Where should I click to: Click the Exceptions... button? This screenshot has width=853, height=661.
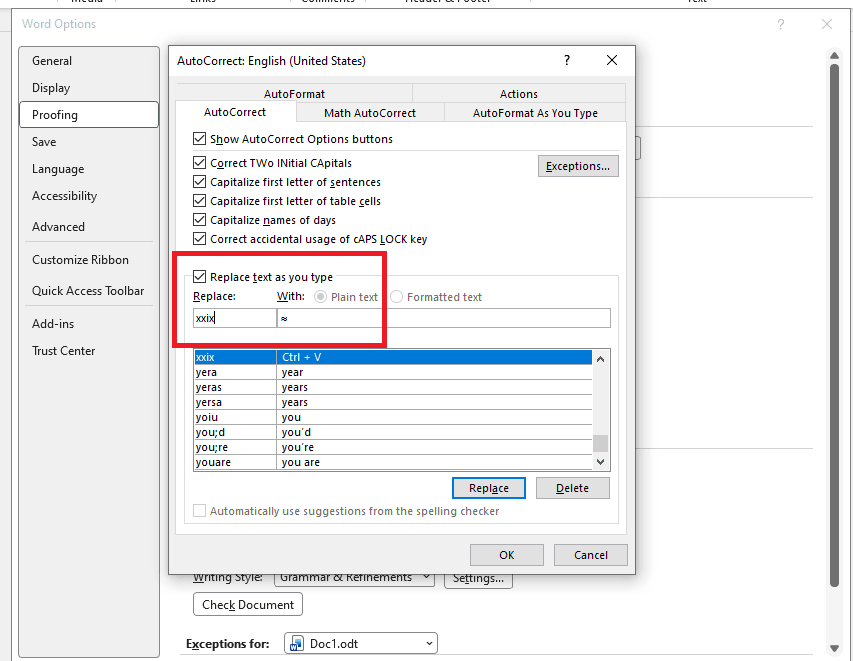pos(578,166)
